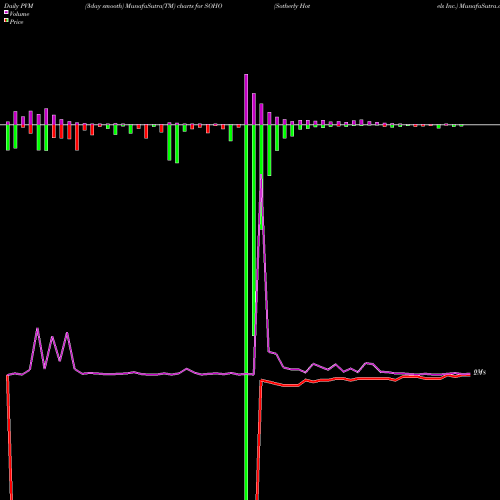Click the full-height green price bar
This screenshot has width=500, height=500.
(x=246, y=312)
